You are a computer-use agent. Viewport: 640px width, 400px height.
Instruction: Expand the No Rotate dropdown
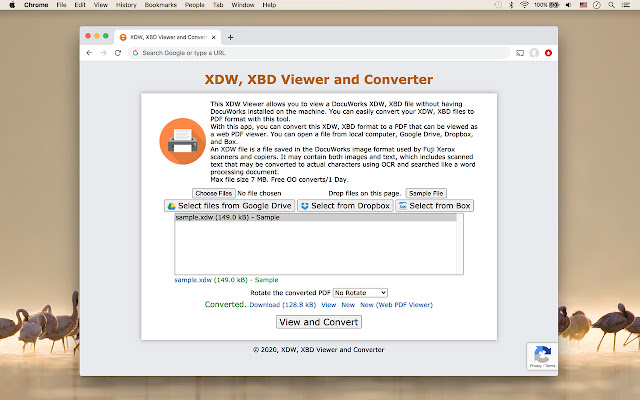point(360,293)
